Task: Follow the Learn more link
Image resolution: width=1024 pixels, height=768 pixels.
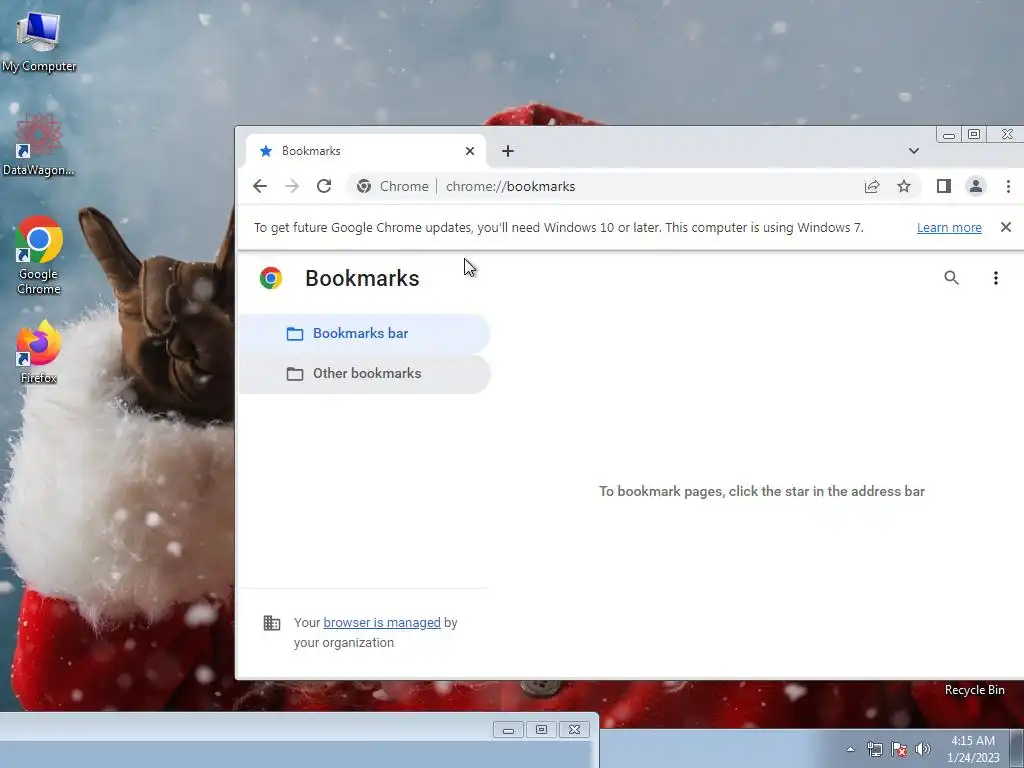Action: 949,227
